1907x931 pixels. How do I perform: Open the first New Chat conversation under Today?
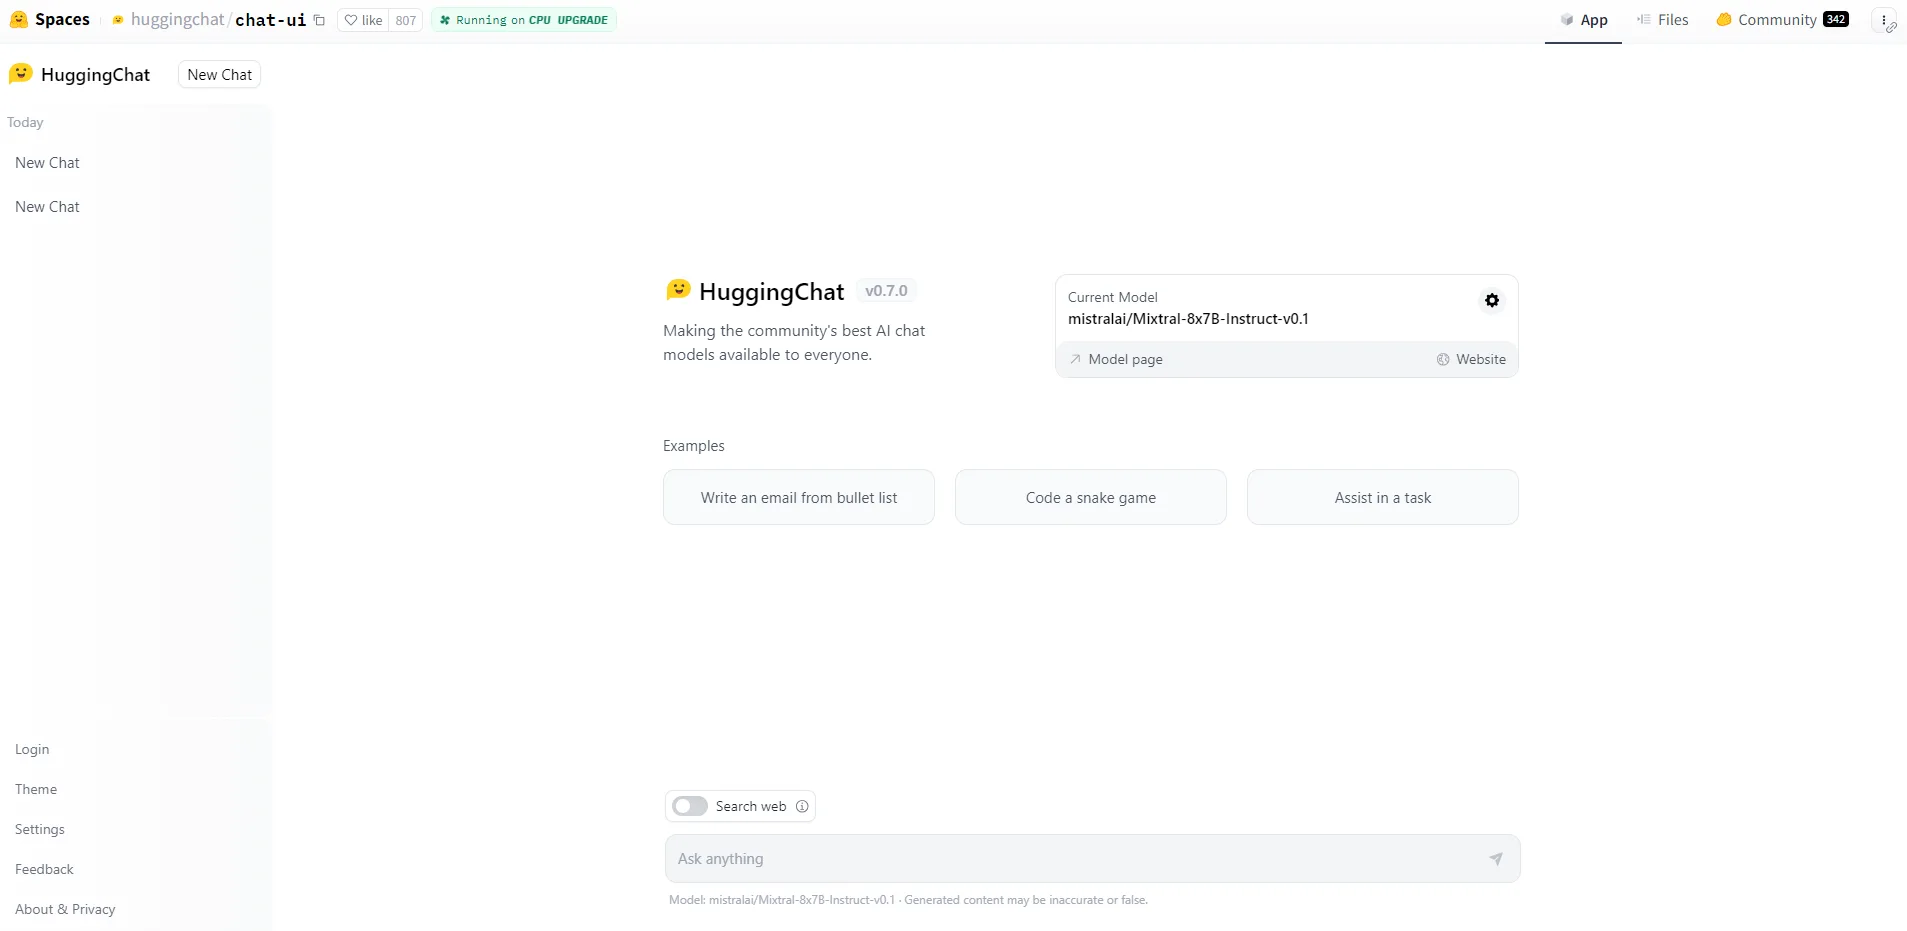[47, 163]
